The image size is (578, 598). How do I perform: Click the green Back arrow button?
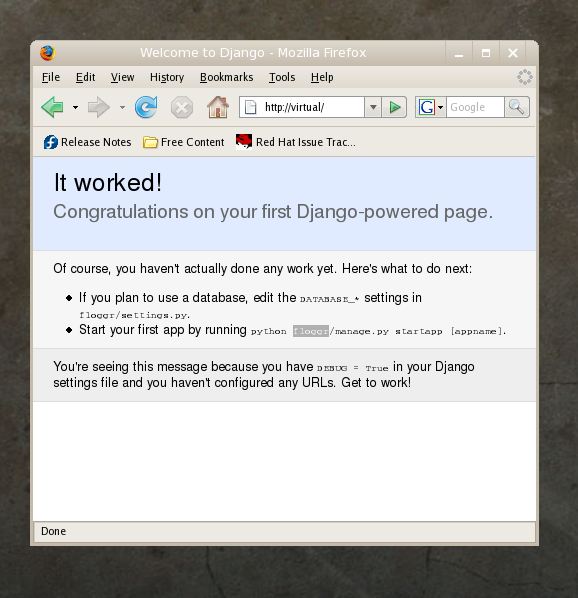pos(53,107)
